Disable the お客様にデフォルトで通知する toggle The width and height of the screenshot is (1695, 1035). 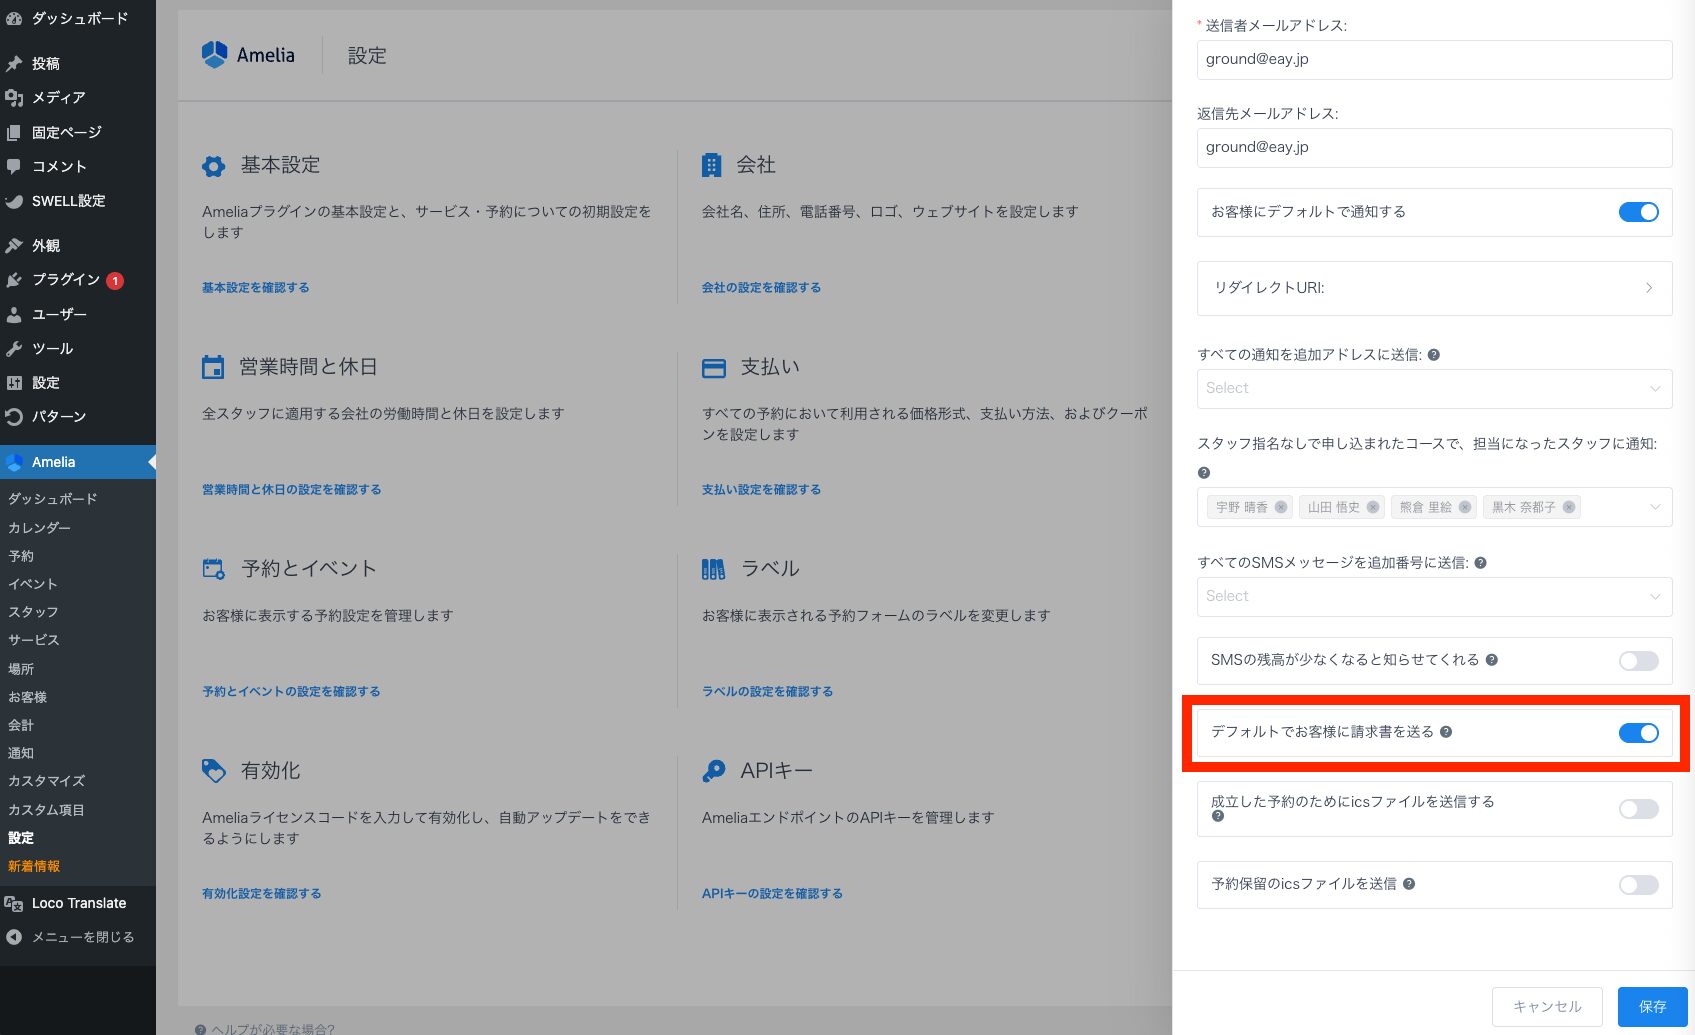point(1638,212)
